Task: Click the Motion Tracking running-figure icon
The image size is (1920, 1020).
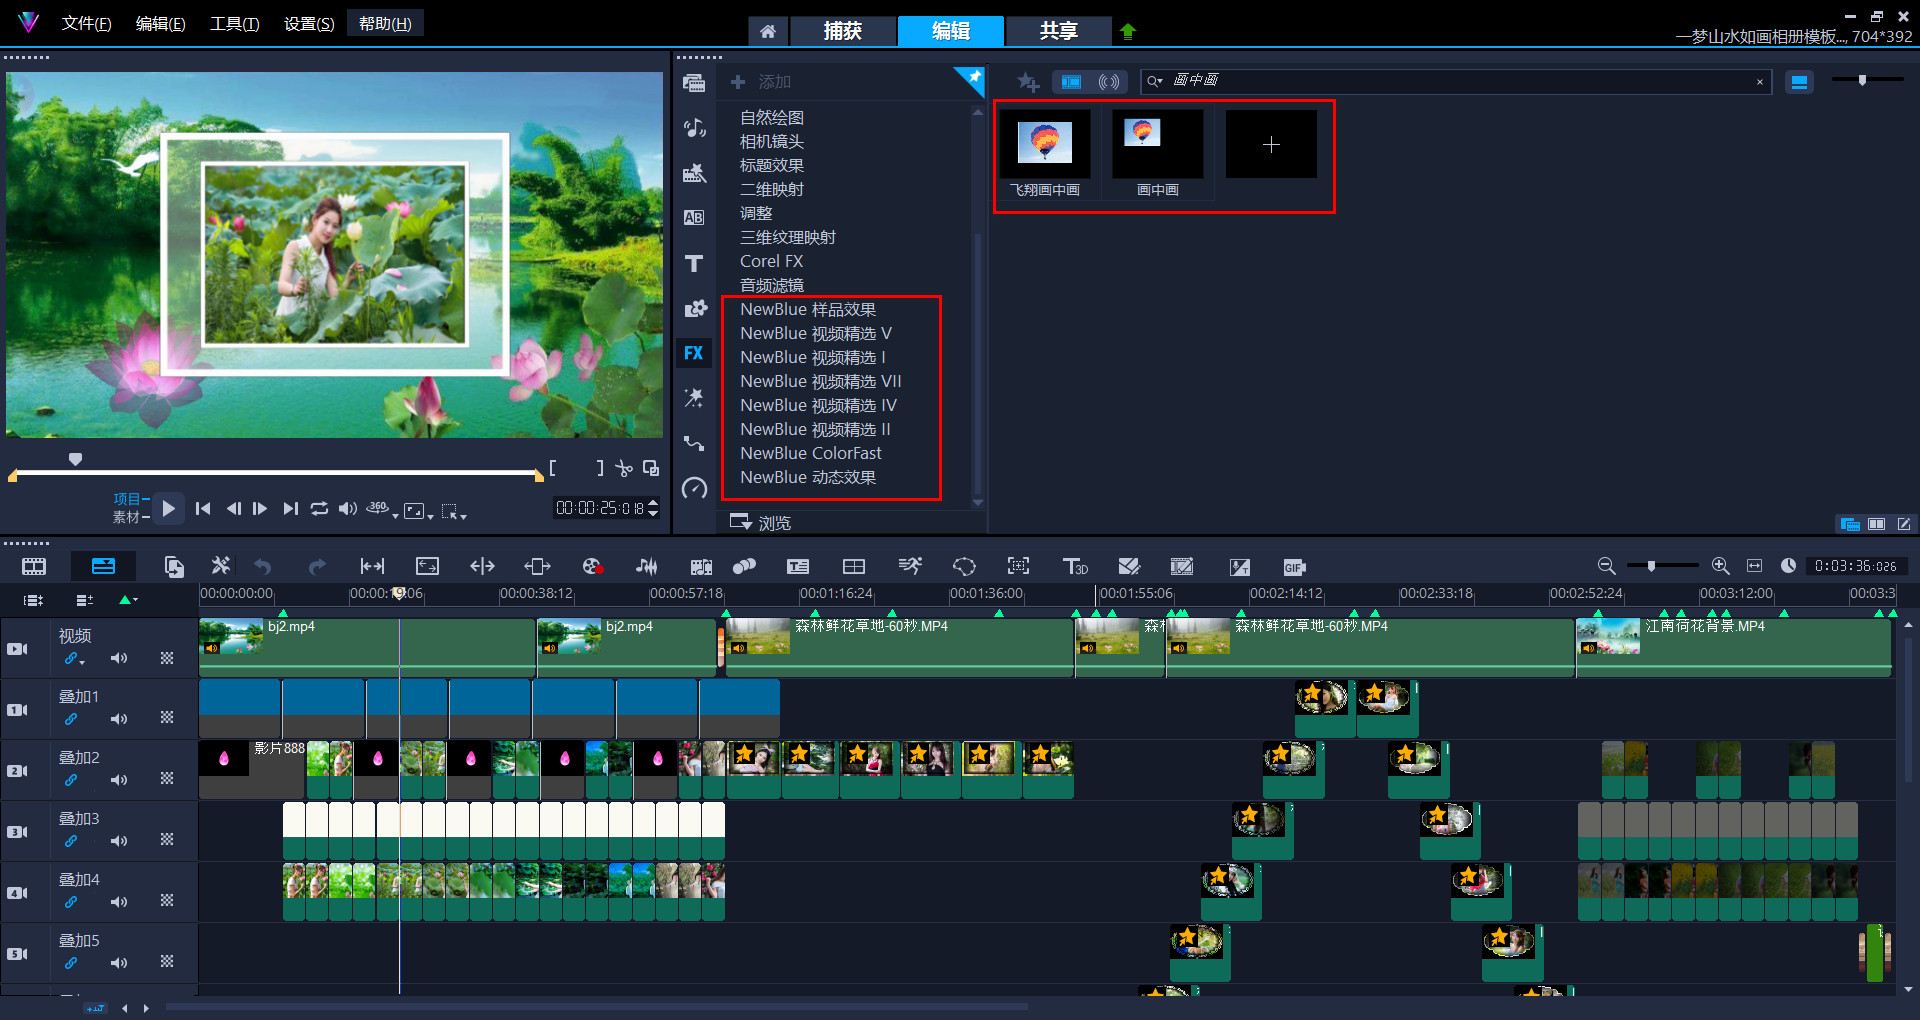Action: (909, 566)
